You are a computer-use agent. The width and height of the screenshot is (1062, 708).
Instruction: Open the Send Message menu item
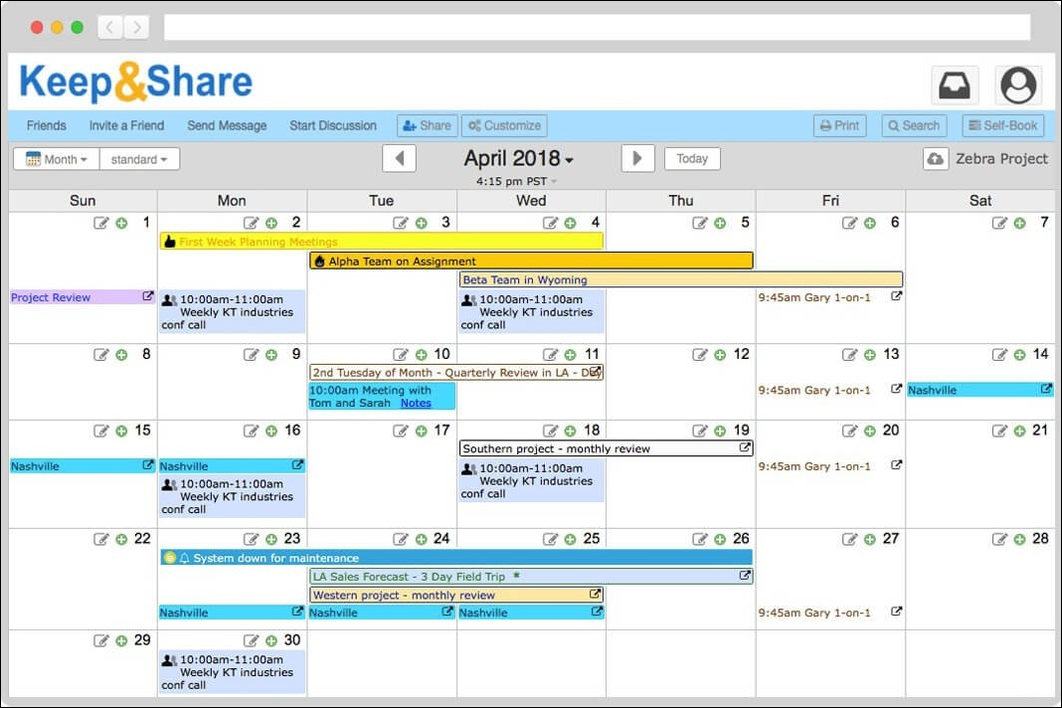pyautogui.click(x=225, y=125)
